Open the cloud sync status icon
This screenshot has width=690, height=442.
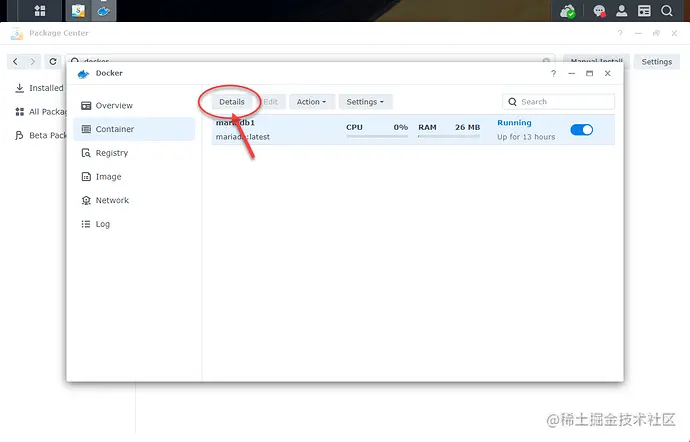pyautogui.click(x=568, y=11)
